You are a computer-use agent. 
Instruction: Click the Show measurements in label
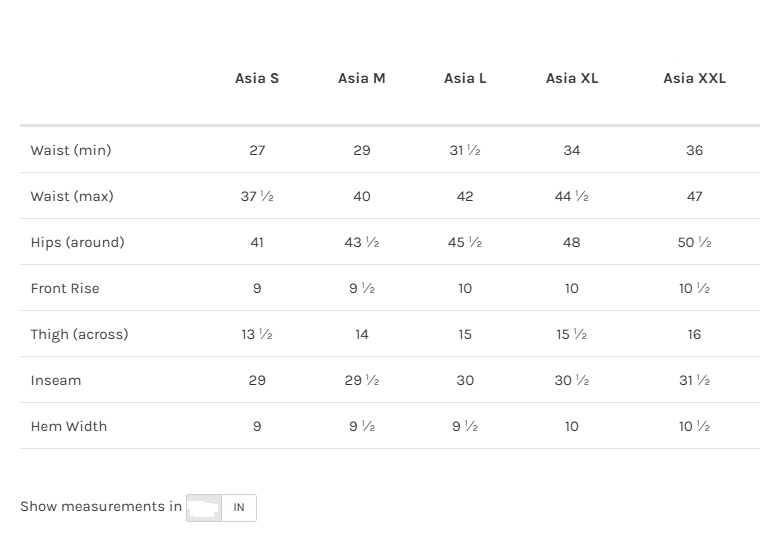(101, 506)
